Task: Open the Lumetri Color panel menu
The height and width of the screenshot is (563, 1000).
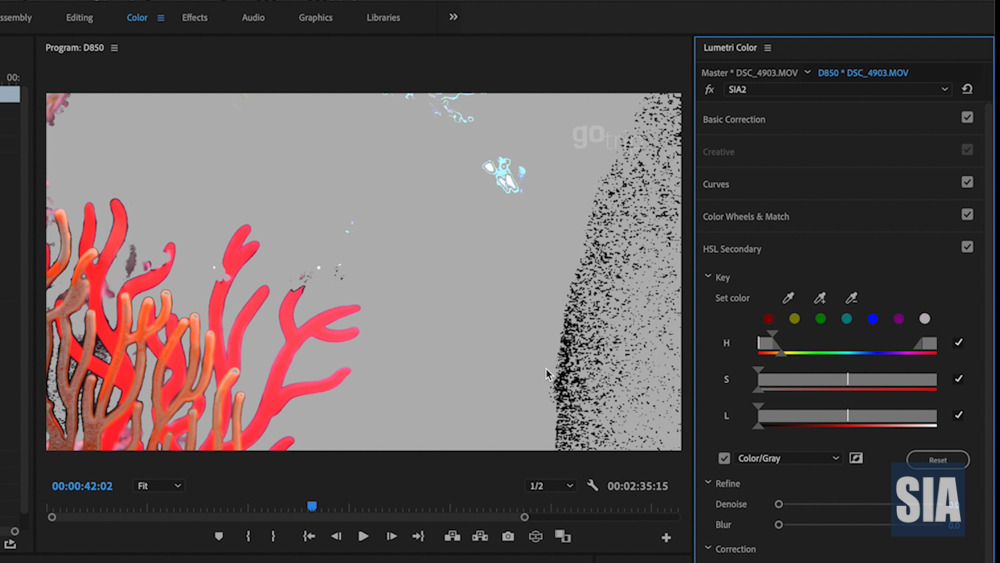Action: pos(768,48)
